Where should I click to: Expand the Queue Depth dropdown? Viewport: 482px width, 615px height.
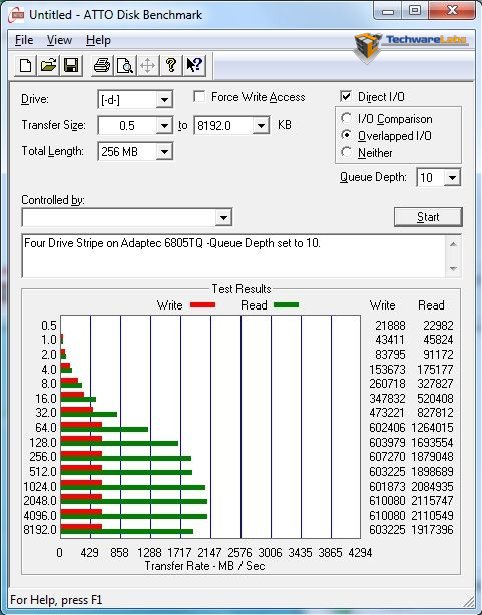[438, 178]
